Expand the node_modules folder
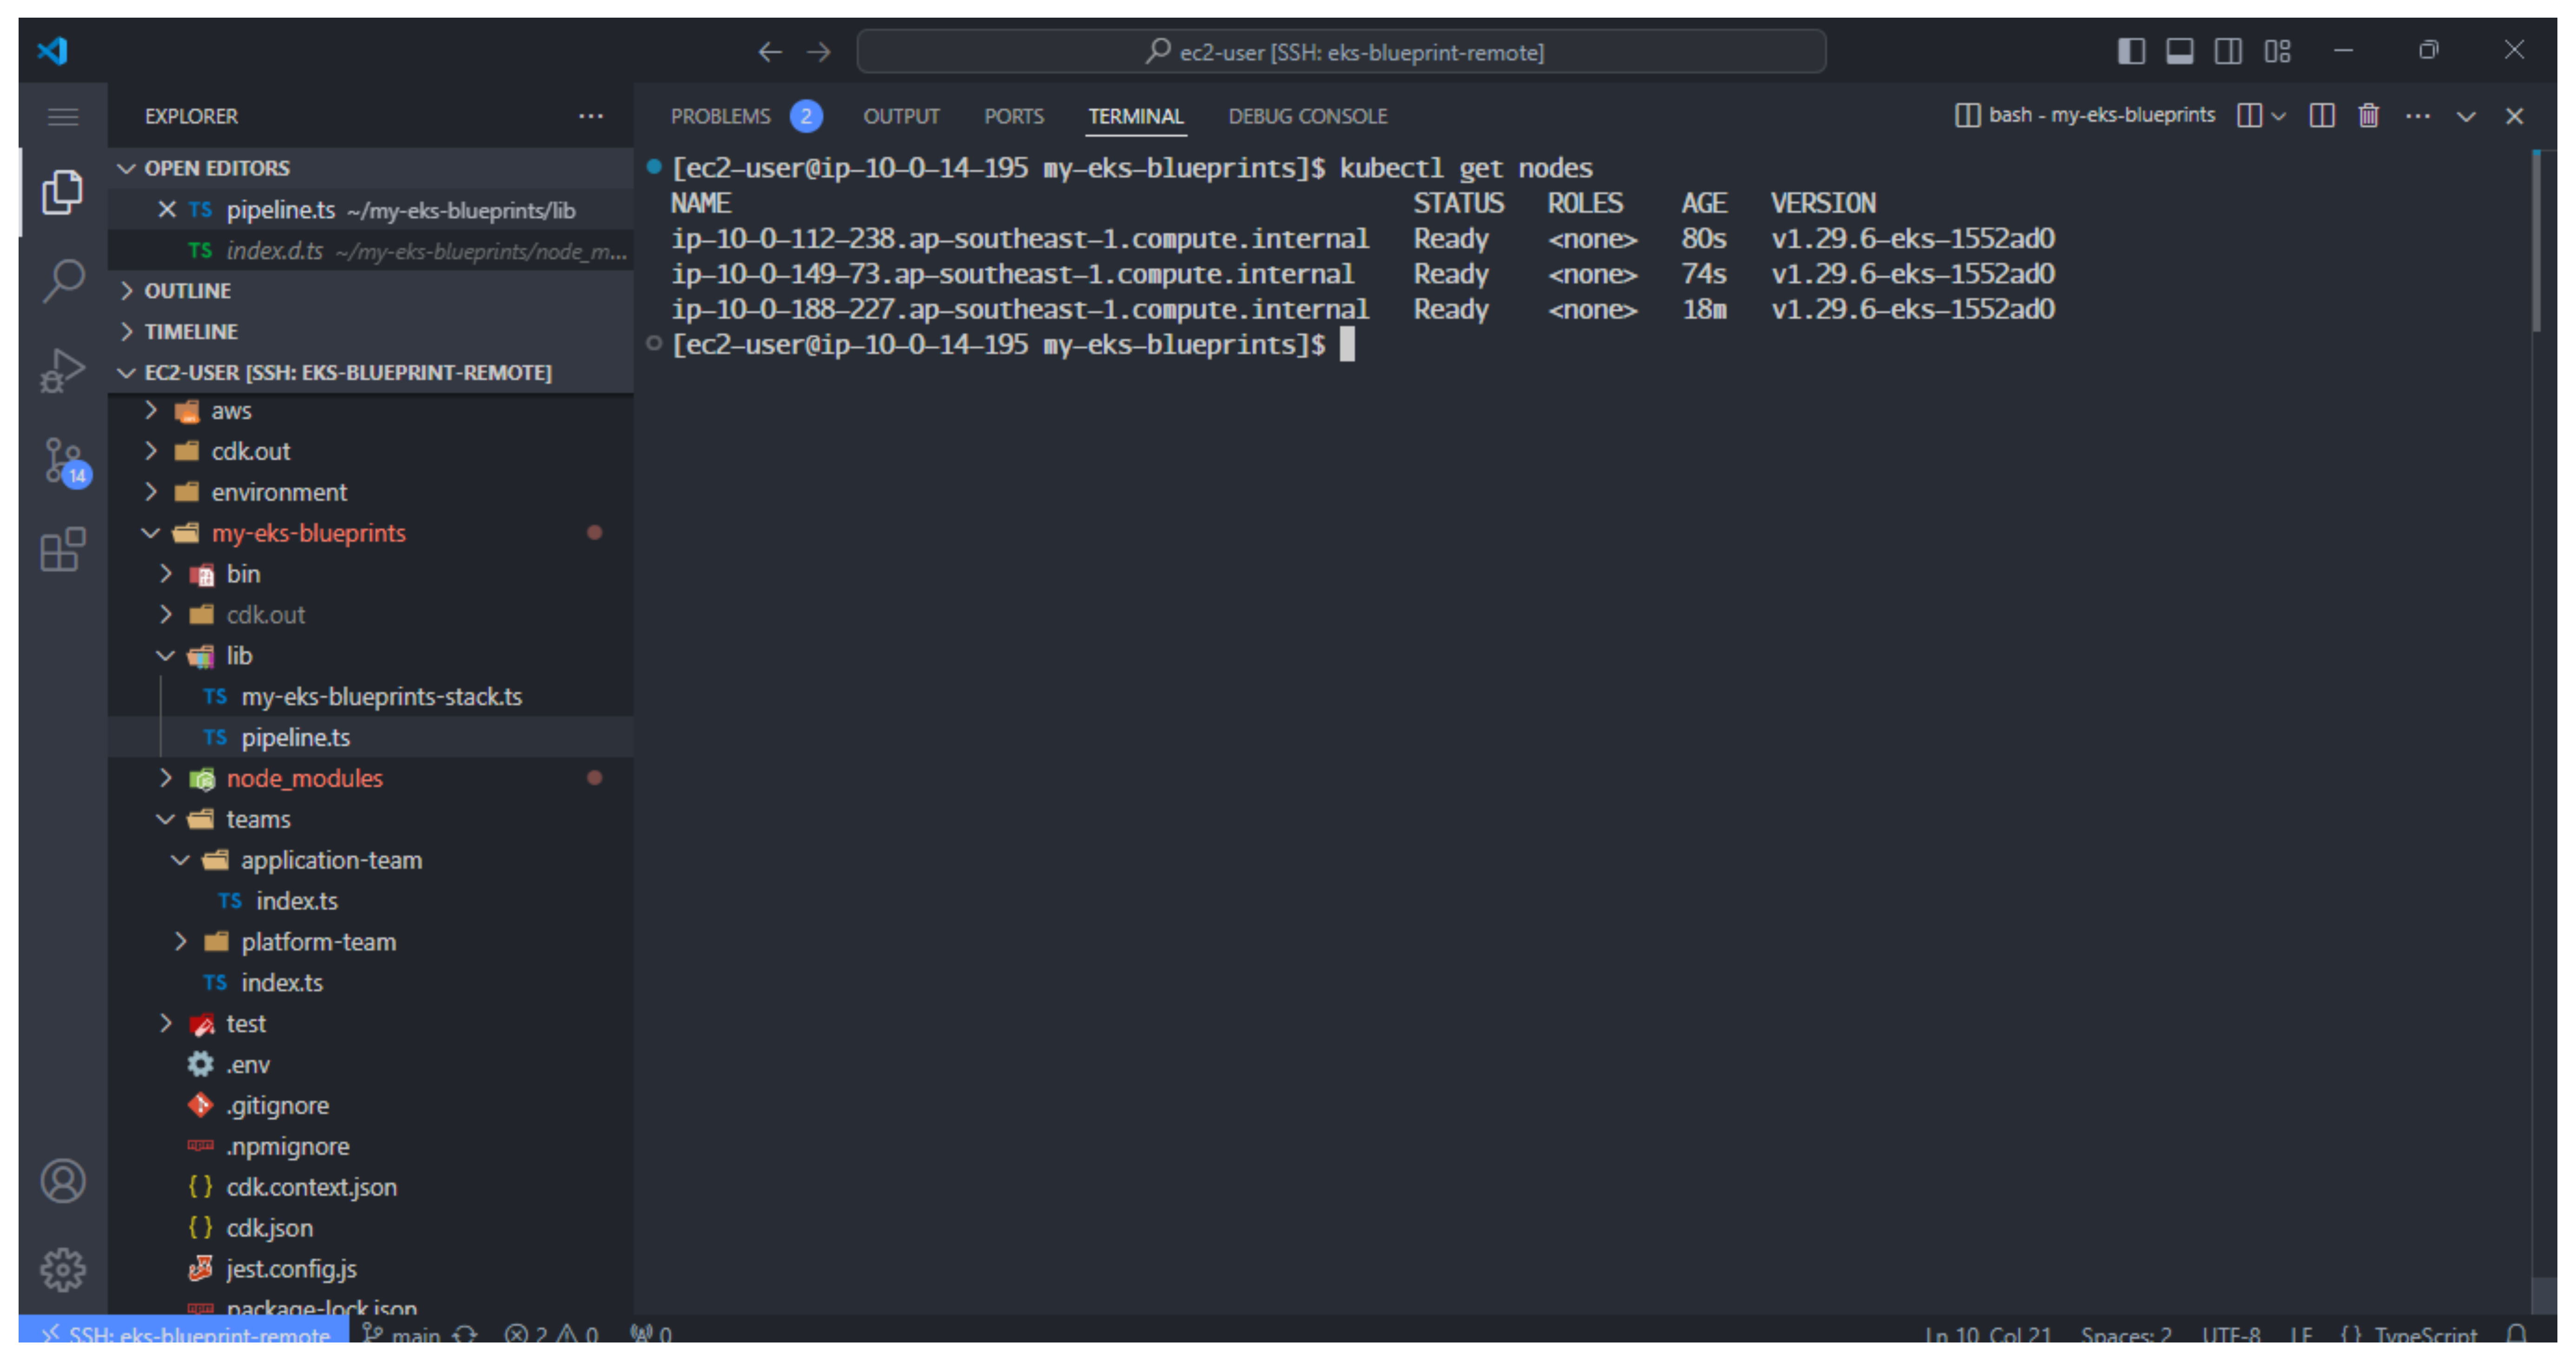This screenshot has height=1362, width=2576. (304, 778)
